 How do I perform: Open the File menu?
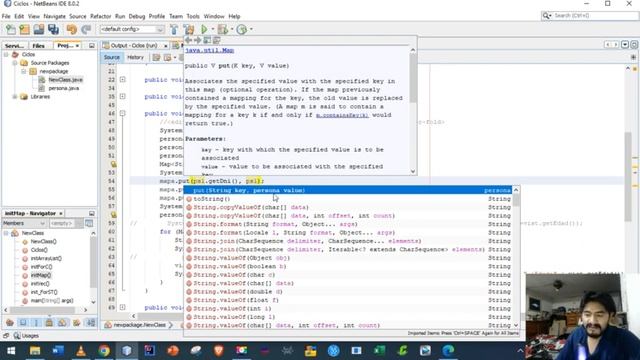pos(6,16)
